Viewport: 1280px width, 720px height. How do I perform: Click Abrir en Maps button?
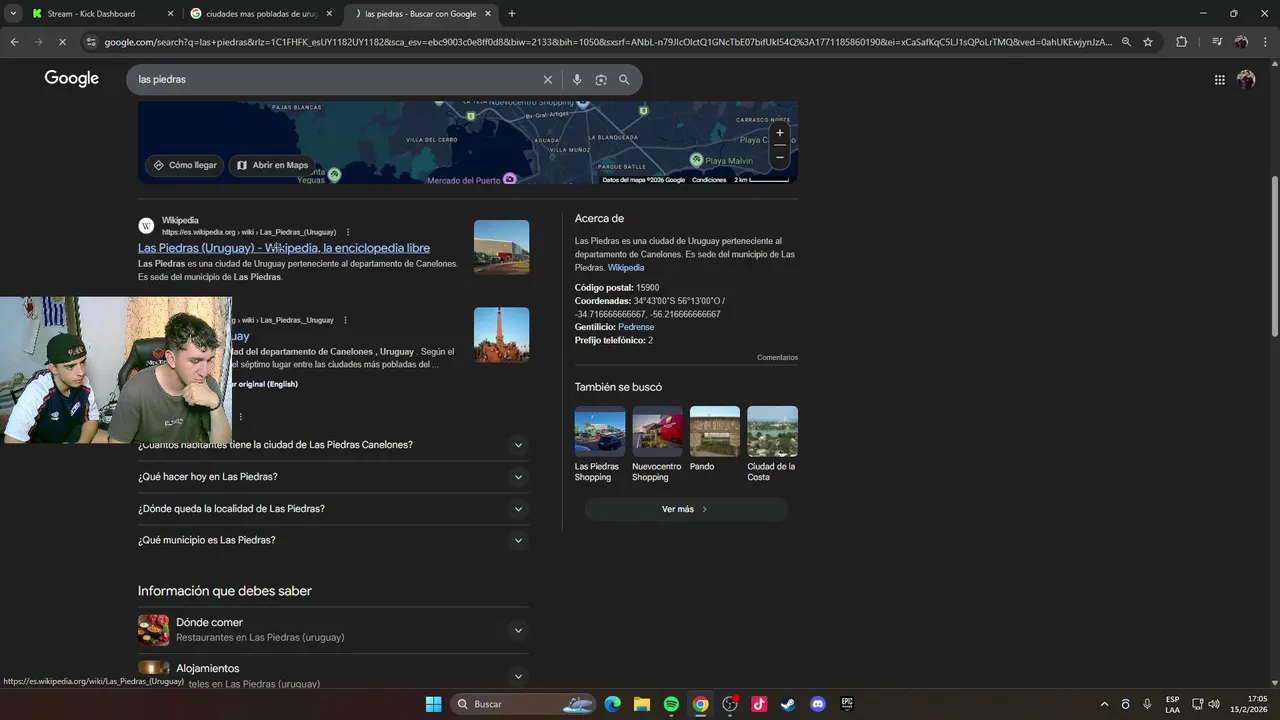[x=272, y=165]
